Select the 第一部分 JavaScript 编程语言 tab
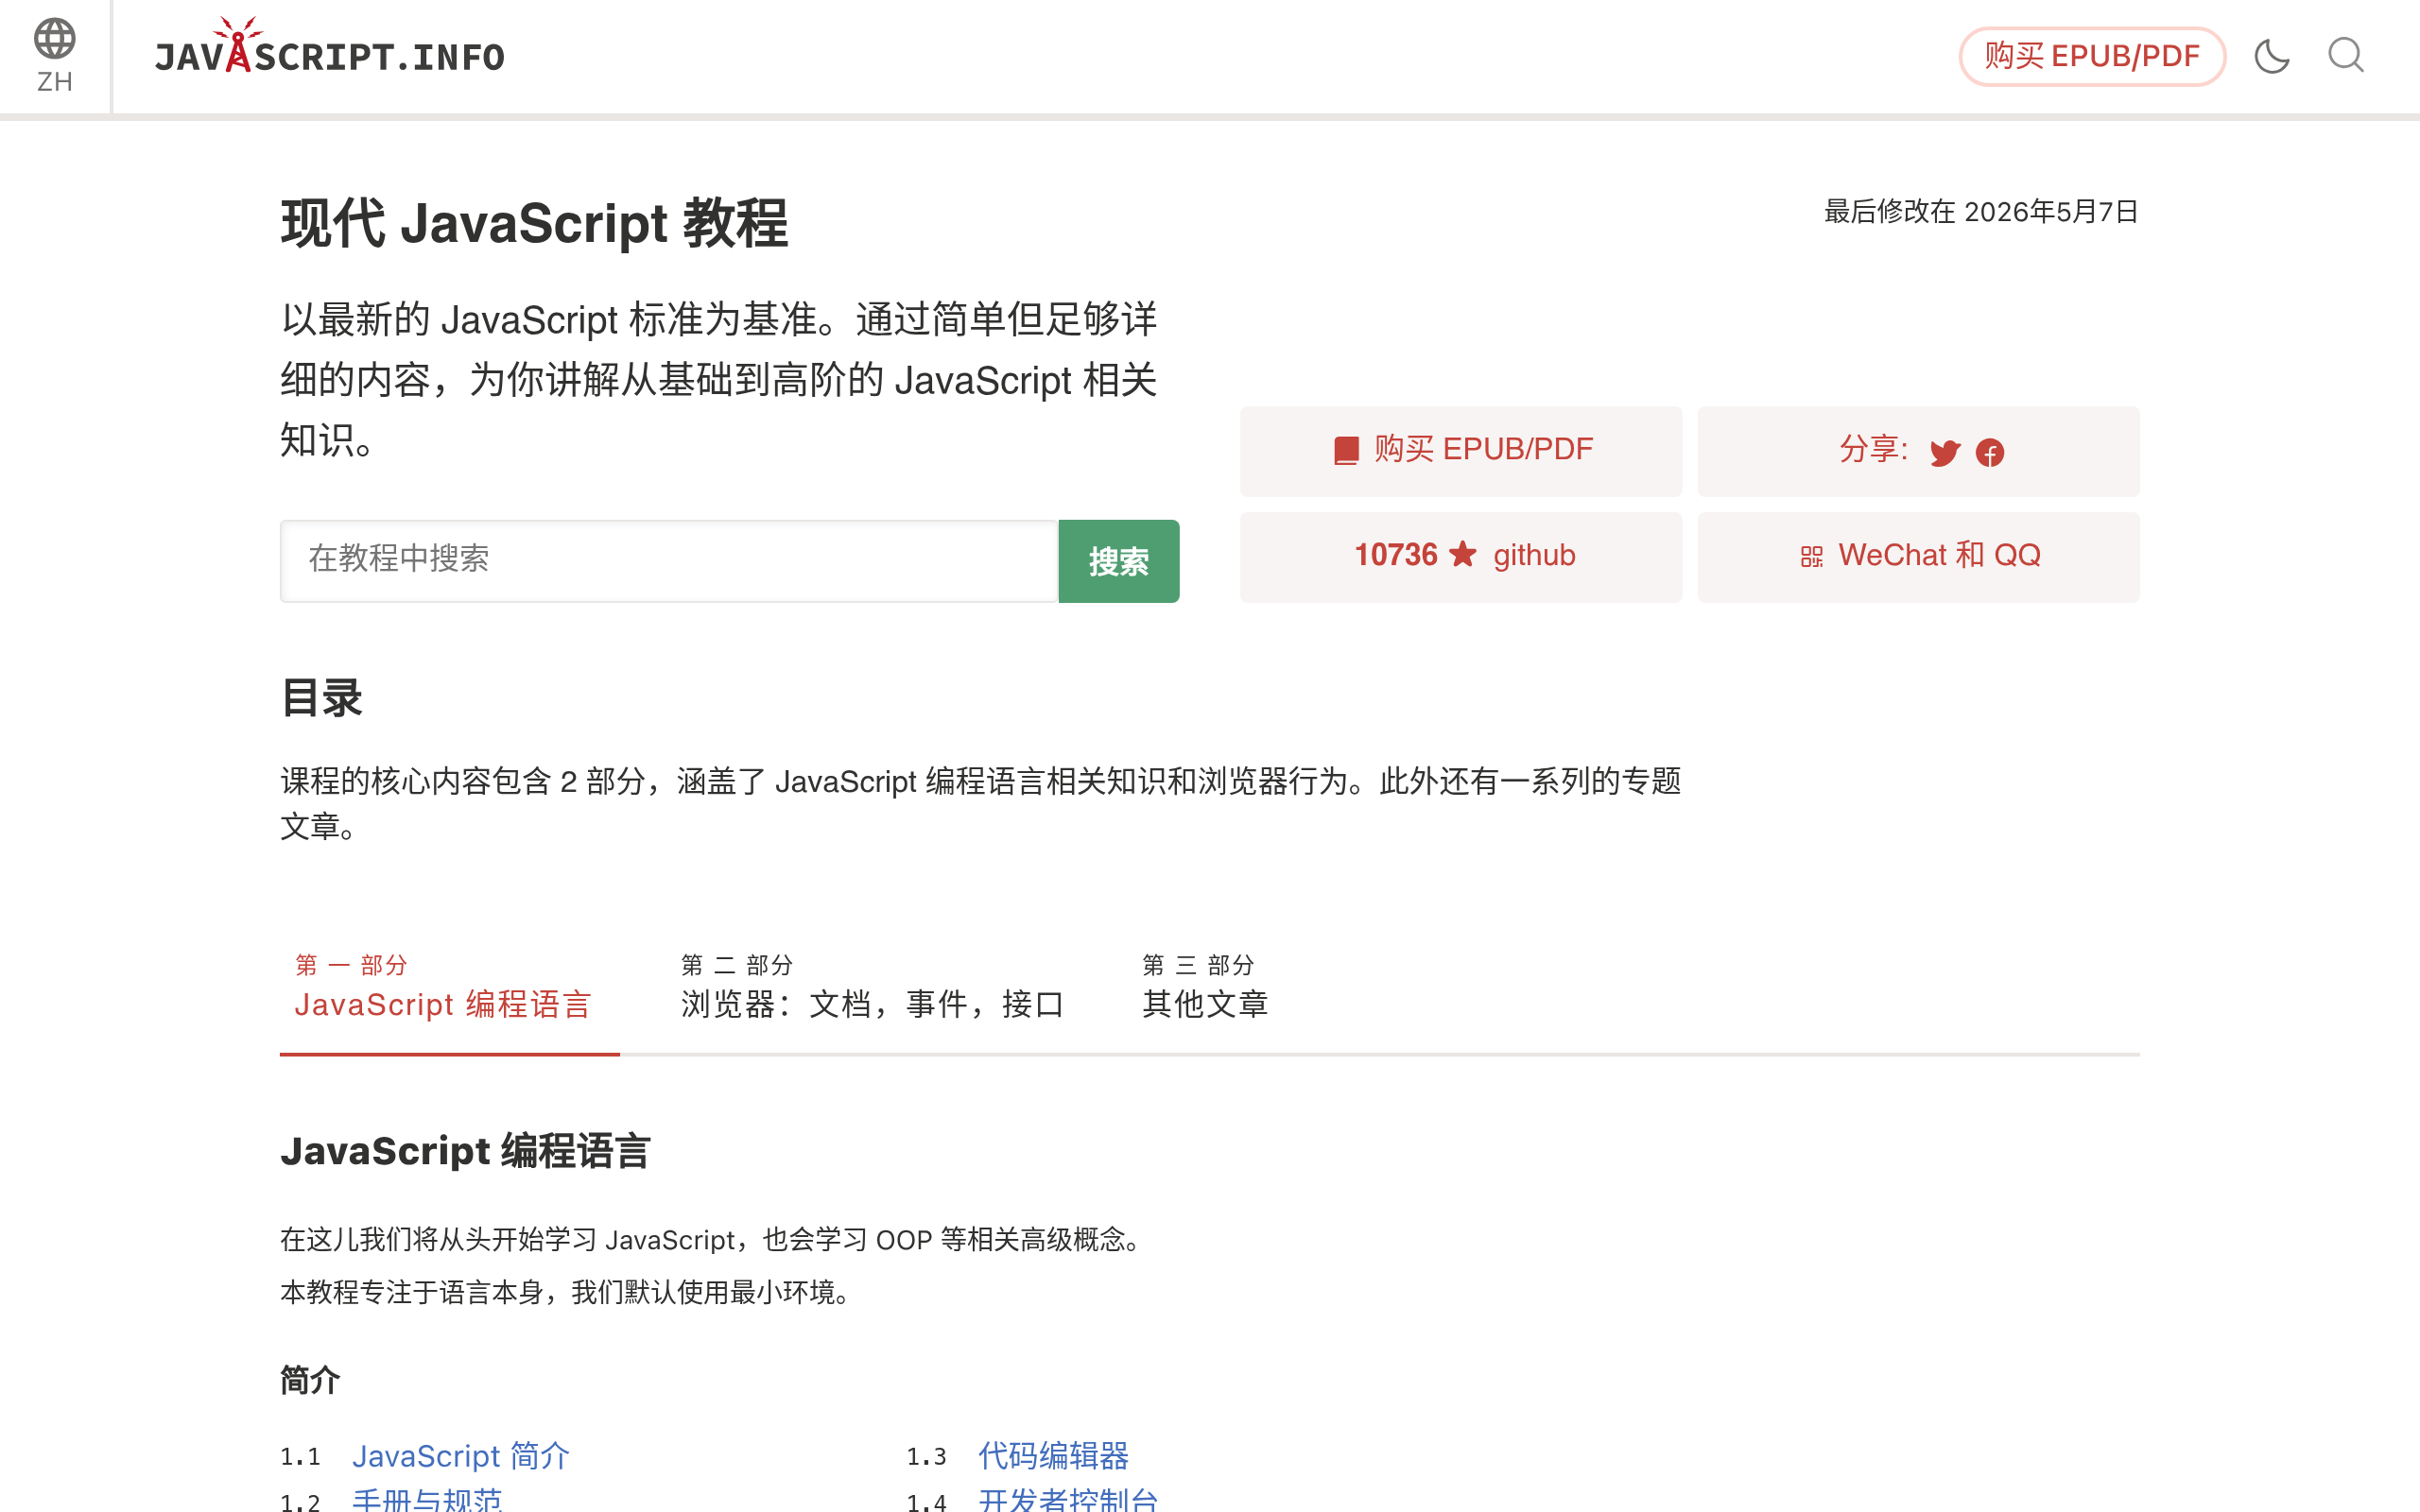 coord(449,987)
